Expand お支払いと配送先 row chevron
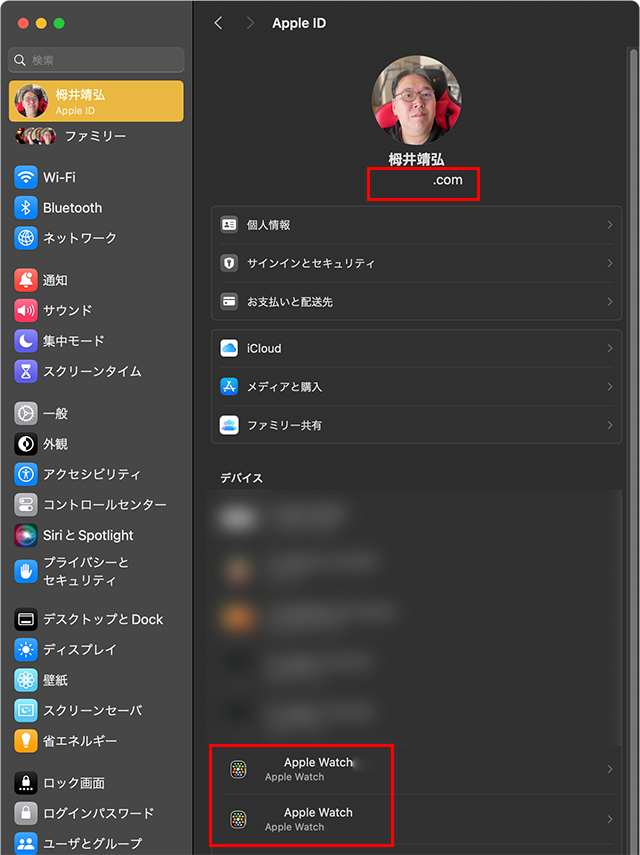 pos(609,302)
